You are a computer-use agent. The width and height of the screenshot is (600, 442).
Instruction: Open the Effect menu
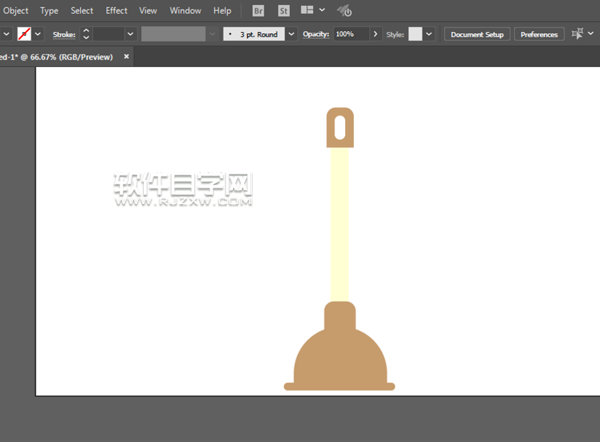tap(116, 10)
